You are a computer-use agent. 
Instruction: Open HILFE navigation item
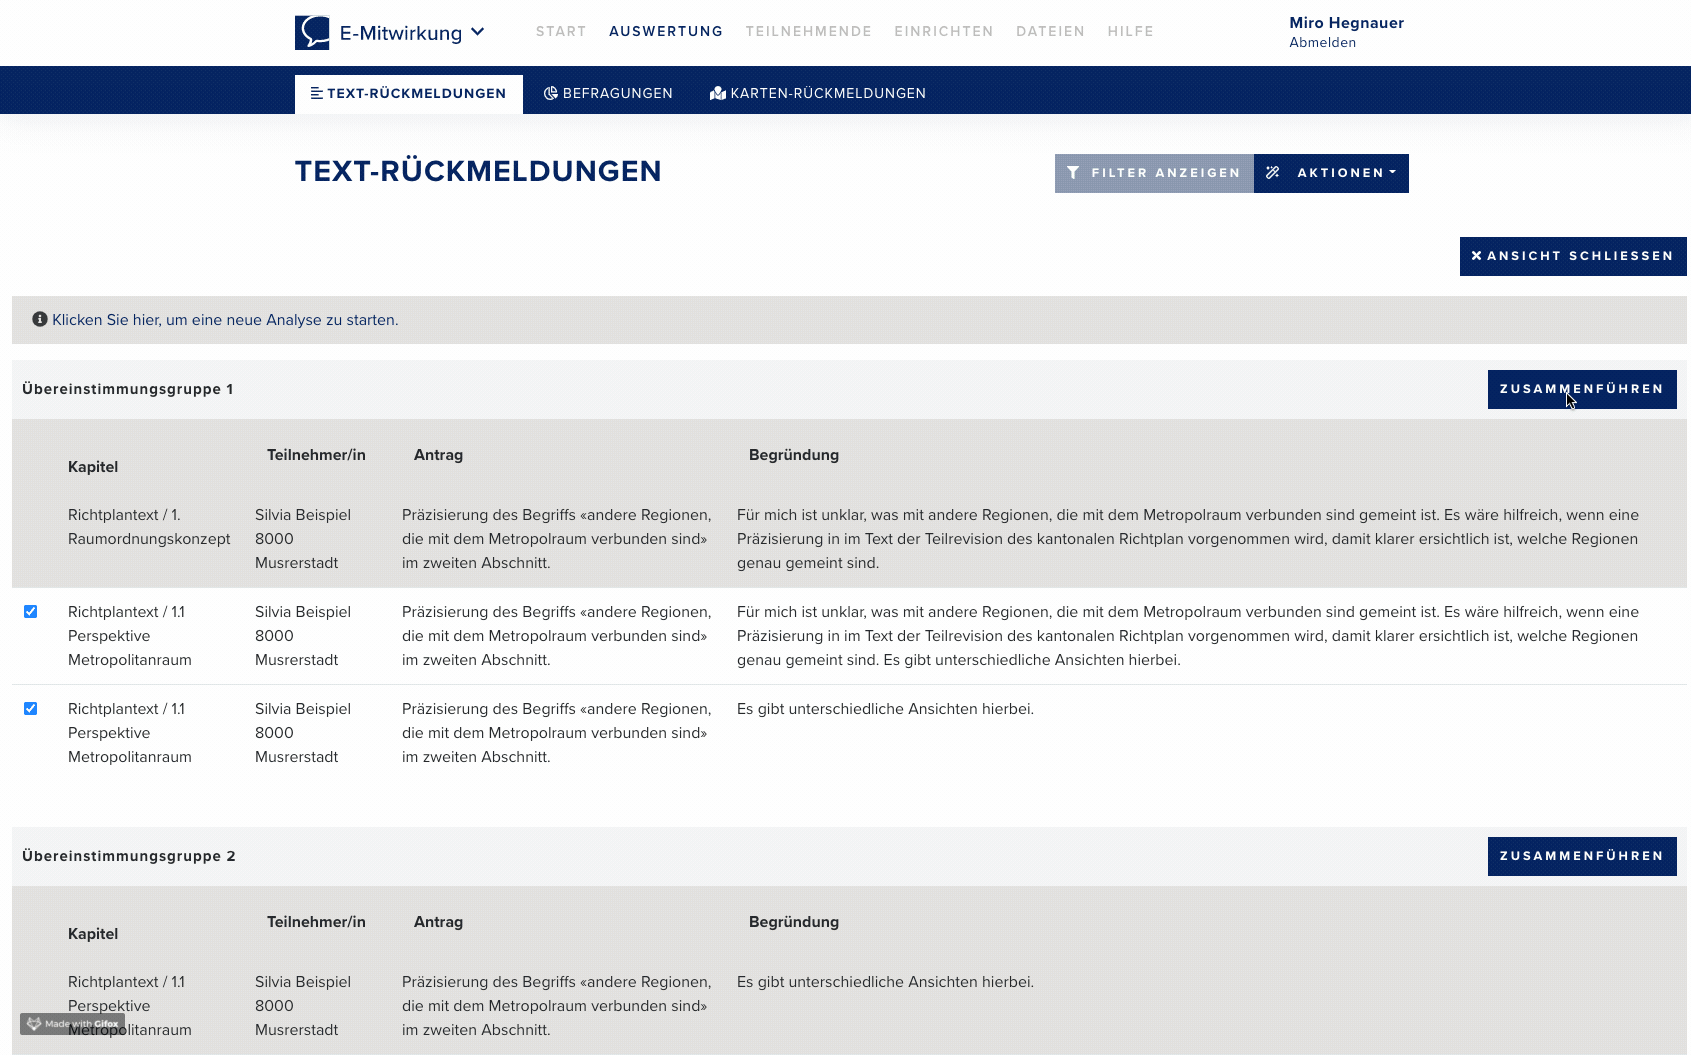(1131, 32)
